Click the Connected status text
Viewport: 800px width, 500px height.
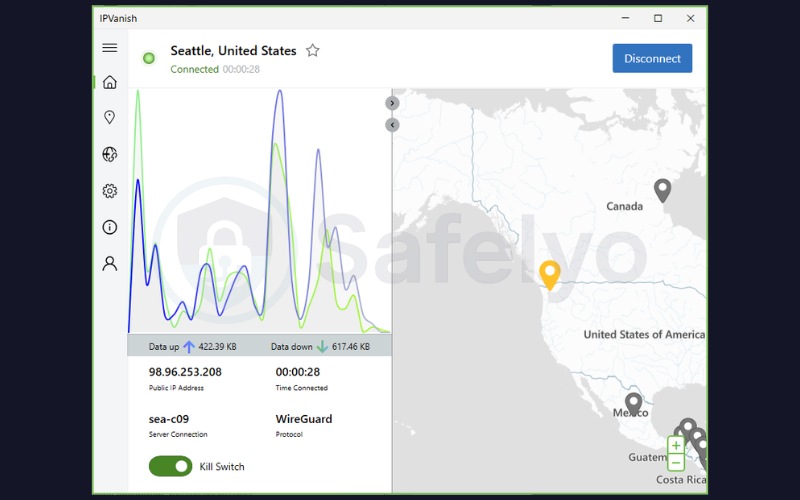[x=194, y=69]
